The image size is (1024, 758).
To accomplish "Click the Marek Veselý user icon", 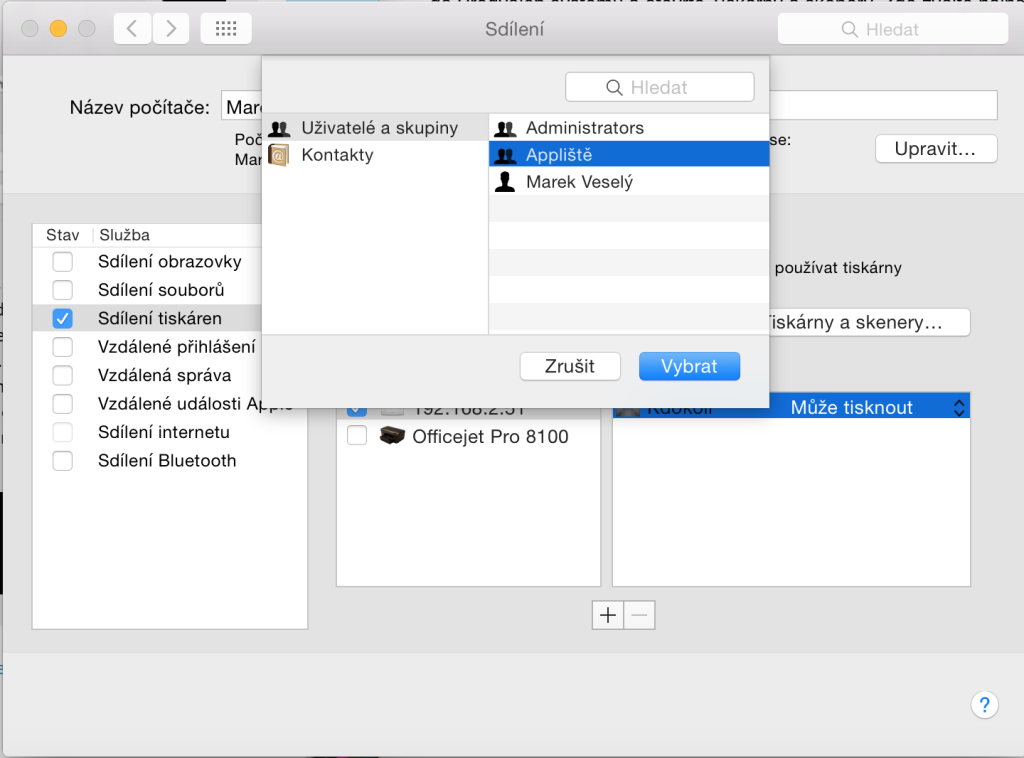I will coord(505,182).
